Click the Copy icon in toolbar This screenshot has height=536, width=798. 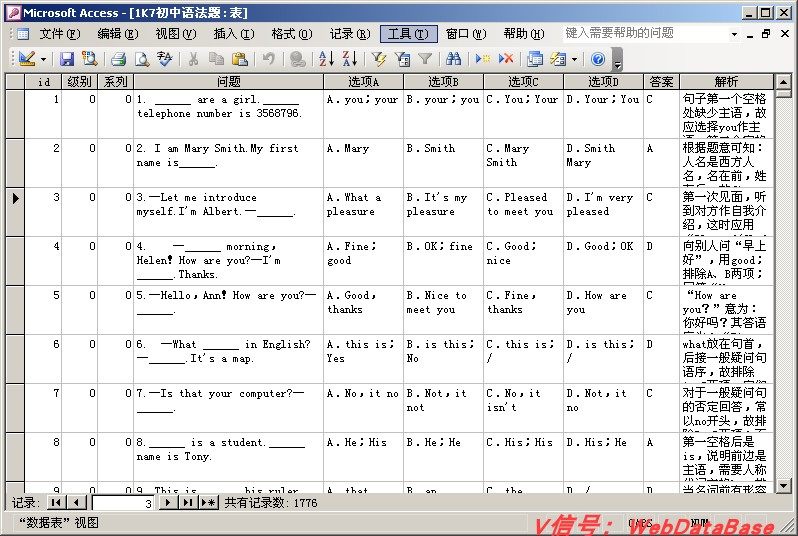(x=217, y=59)
